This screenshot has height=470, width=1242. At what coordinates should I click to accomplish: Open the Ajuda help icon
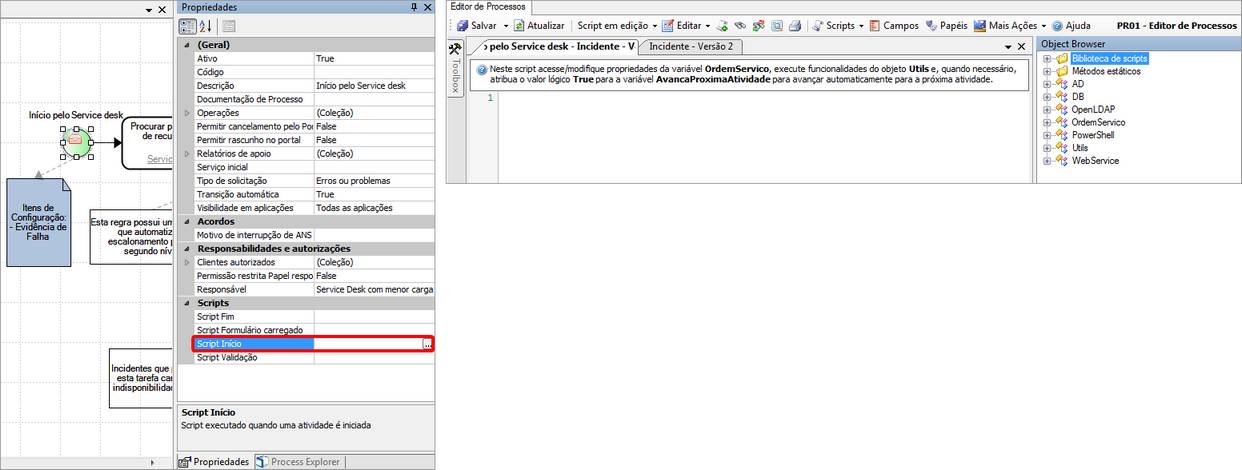point(1058,26)
